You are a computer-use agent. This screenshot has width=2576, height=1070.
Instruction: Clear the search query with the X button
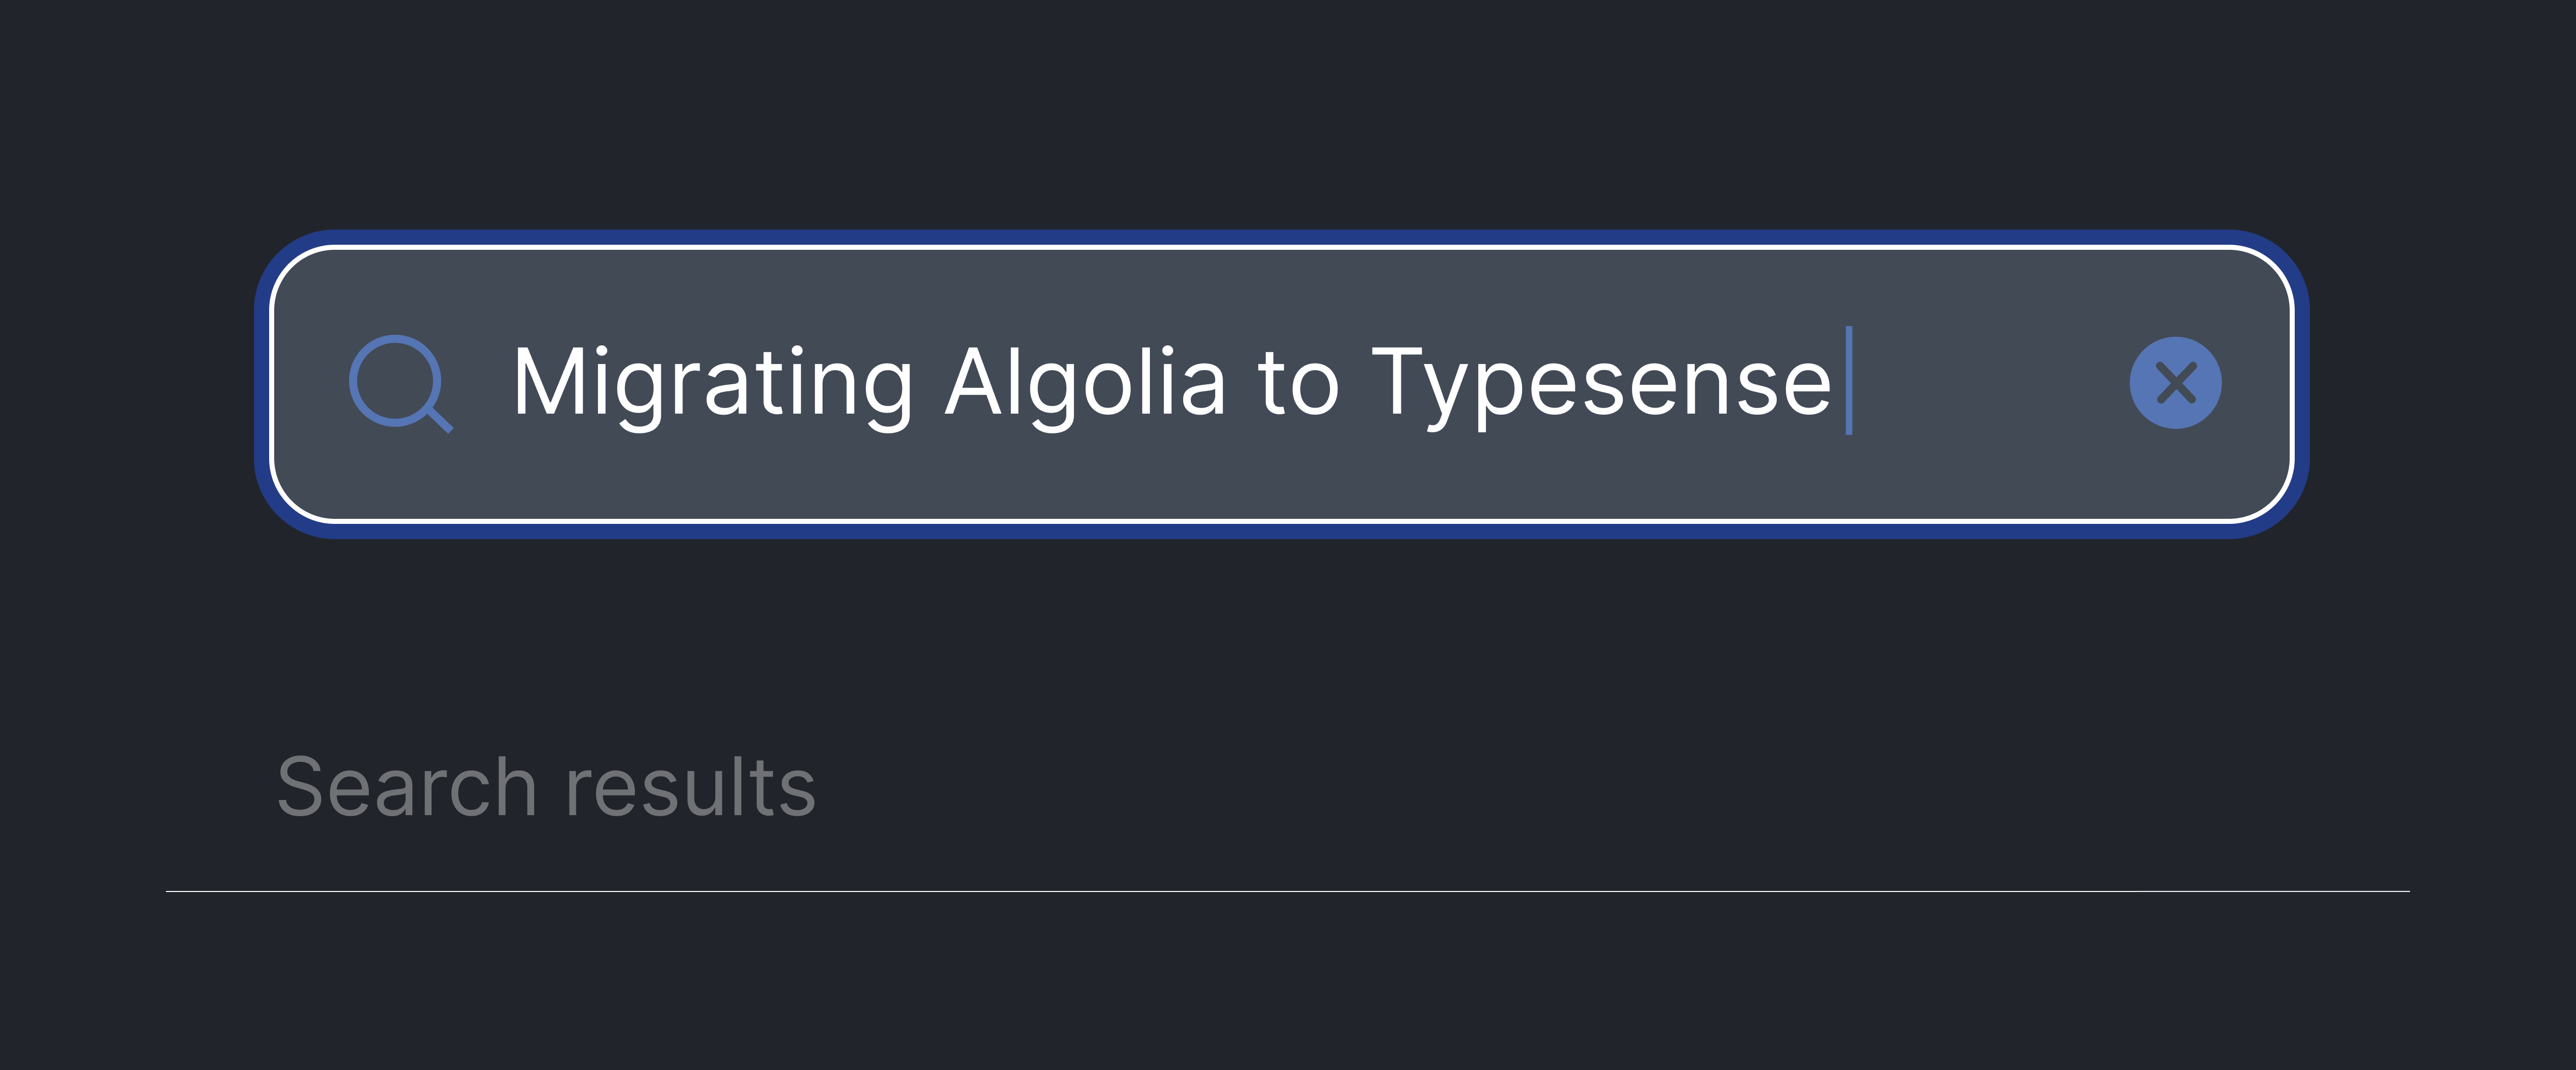(2177, 382)
